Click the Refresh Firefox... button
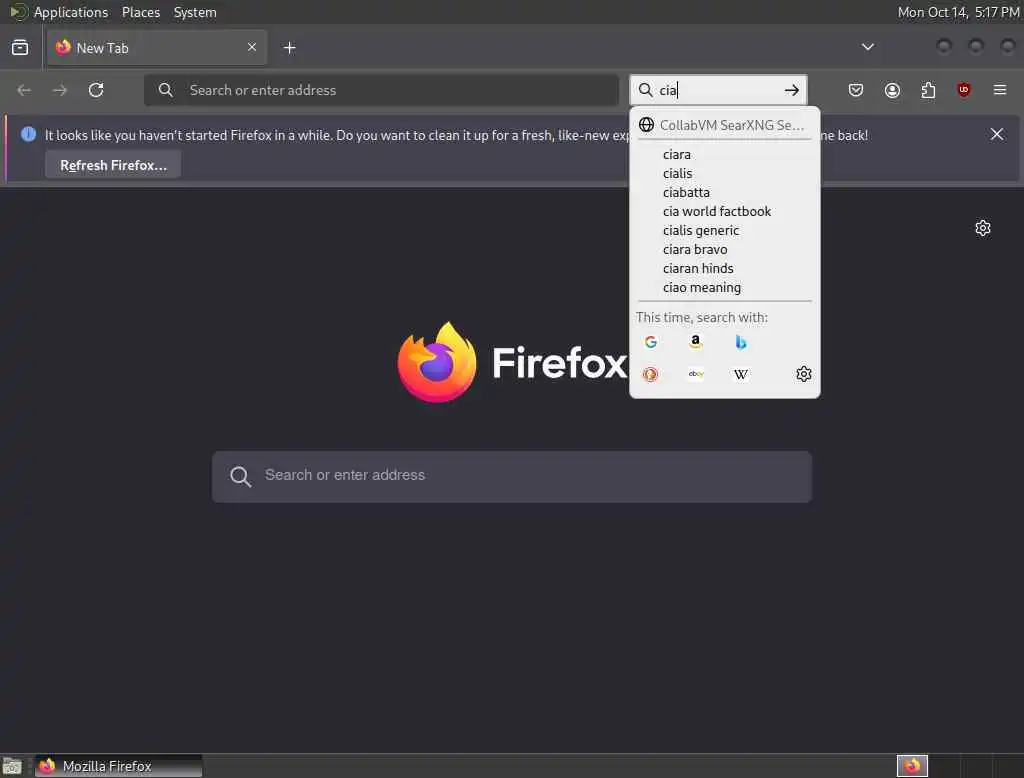The height and width of the screenshot is (778, 1024). coord(113,165)
